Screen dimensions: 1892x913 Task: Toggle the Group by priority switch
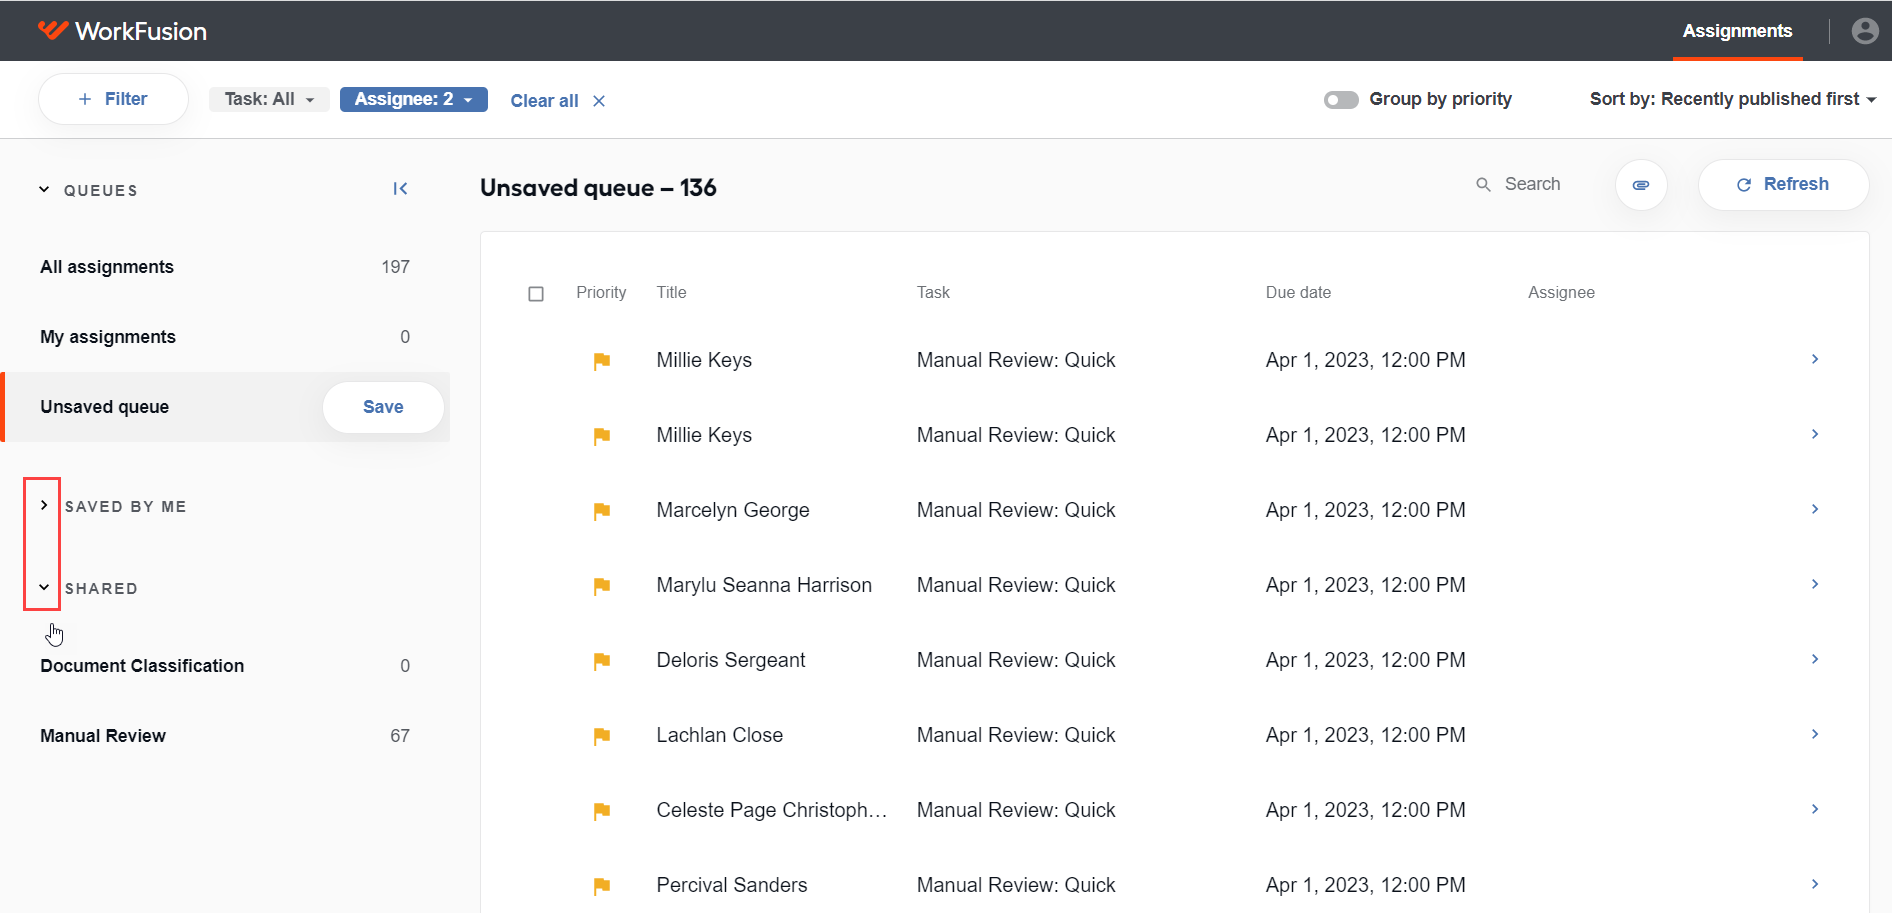coord(1341,100)
